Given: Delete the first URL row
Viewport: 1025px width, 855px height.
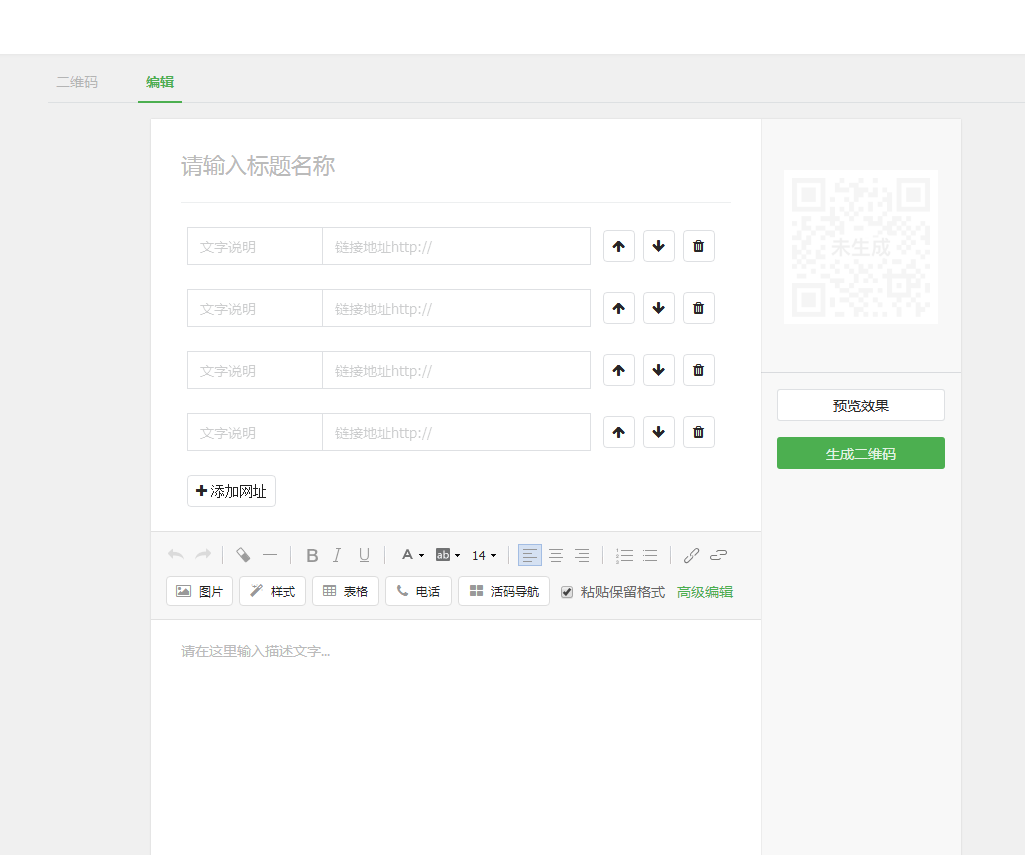Looking at the screenshot, I should point(698,246).
